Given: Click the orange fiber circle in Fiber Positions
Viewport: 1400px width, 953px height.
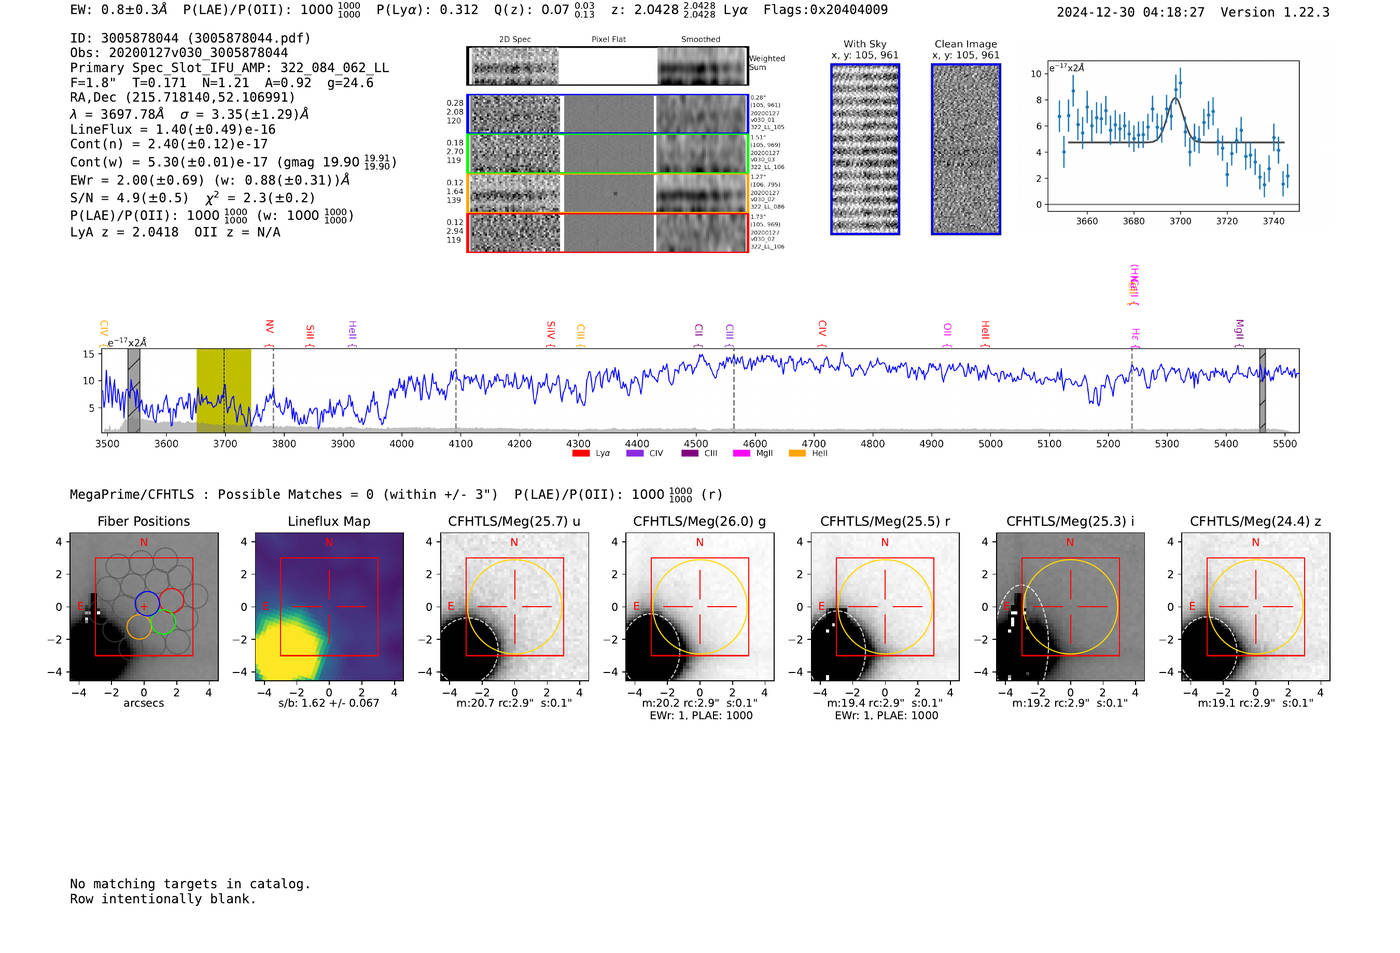Looking at the screenshot, I should pyautogui.click(x=139, y=626).
